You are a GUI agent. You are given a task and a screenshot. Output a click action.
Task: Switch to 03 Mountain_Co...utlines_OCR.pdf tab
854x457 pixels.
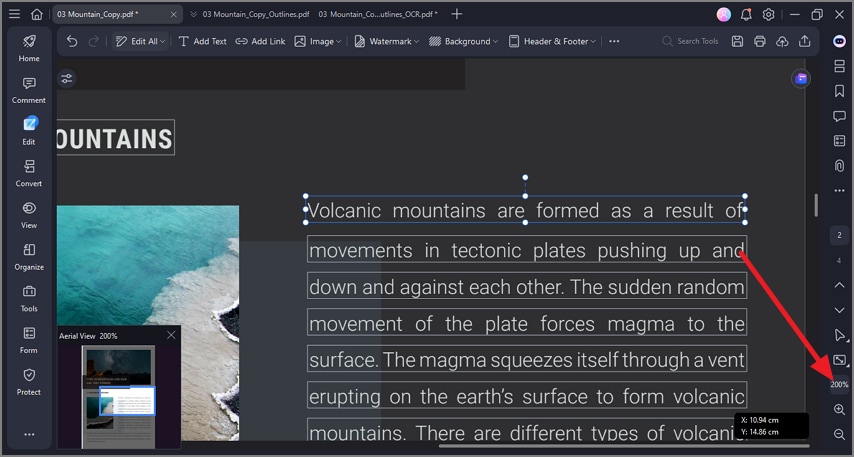click(x=378, y=14)
